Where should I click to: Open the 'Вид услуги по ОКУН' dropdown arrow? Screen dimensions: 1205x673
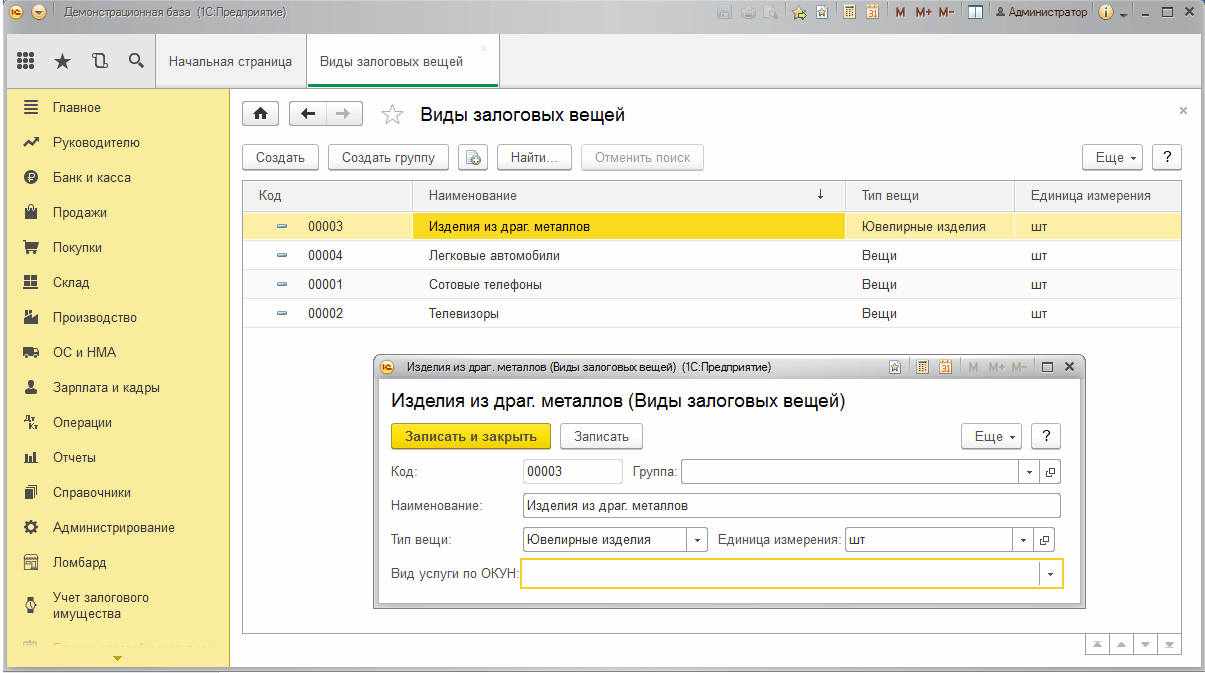coord(1051,574)
